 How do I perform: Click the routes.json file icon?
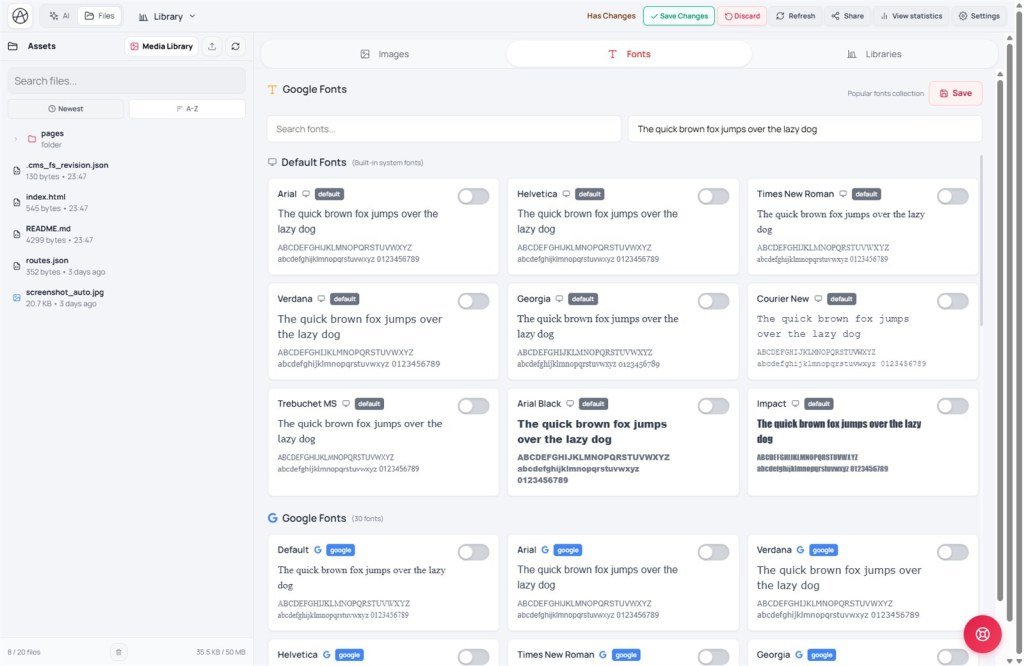coord(17,266)
